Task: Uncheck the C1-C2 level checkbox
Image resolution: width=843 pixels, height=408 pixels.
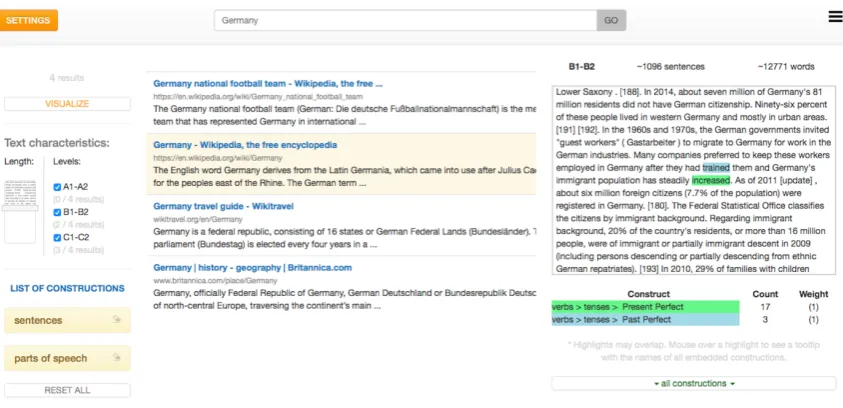Action: coord(57,238)
